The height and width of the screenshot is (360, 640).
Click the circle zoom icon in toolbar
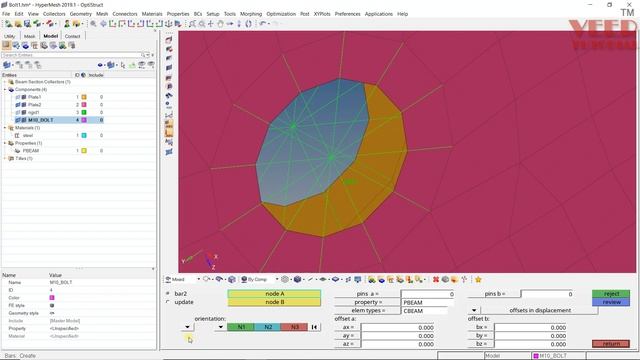[x=202, y=24]
